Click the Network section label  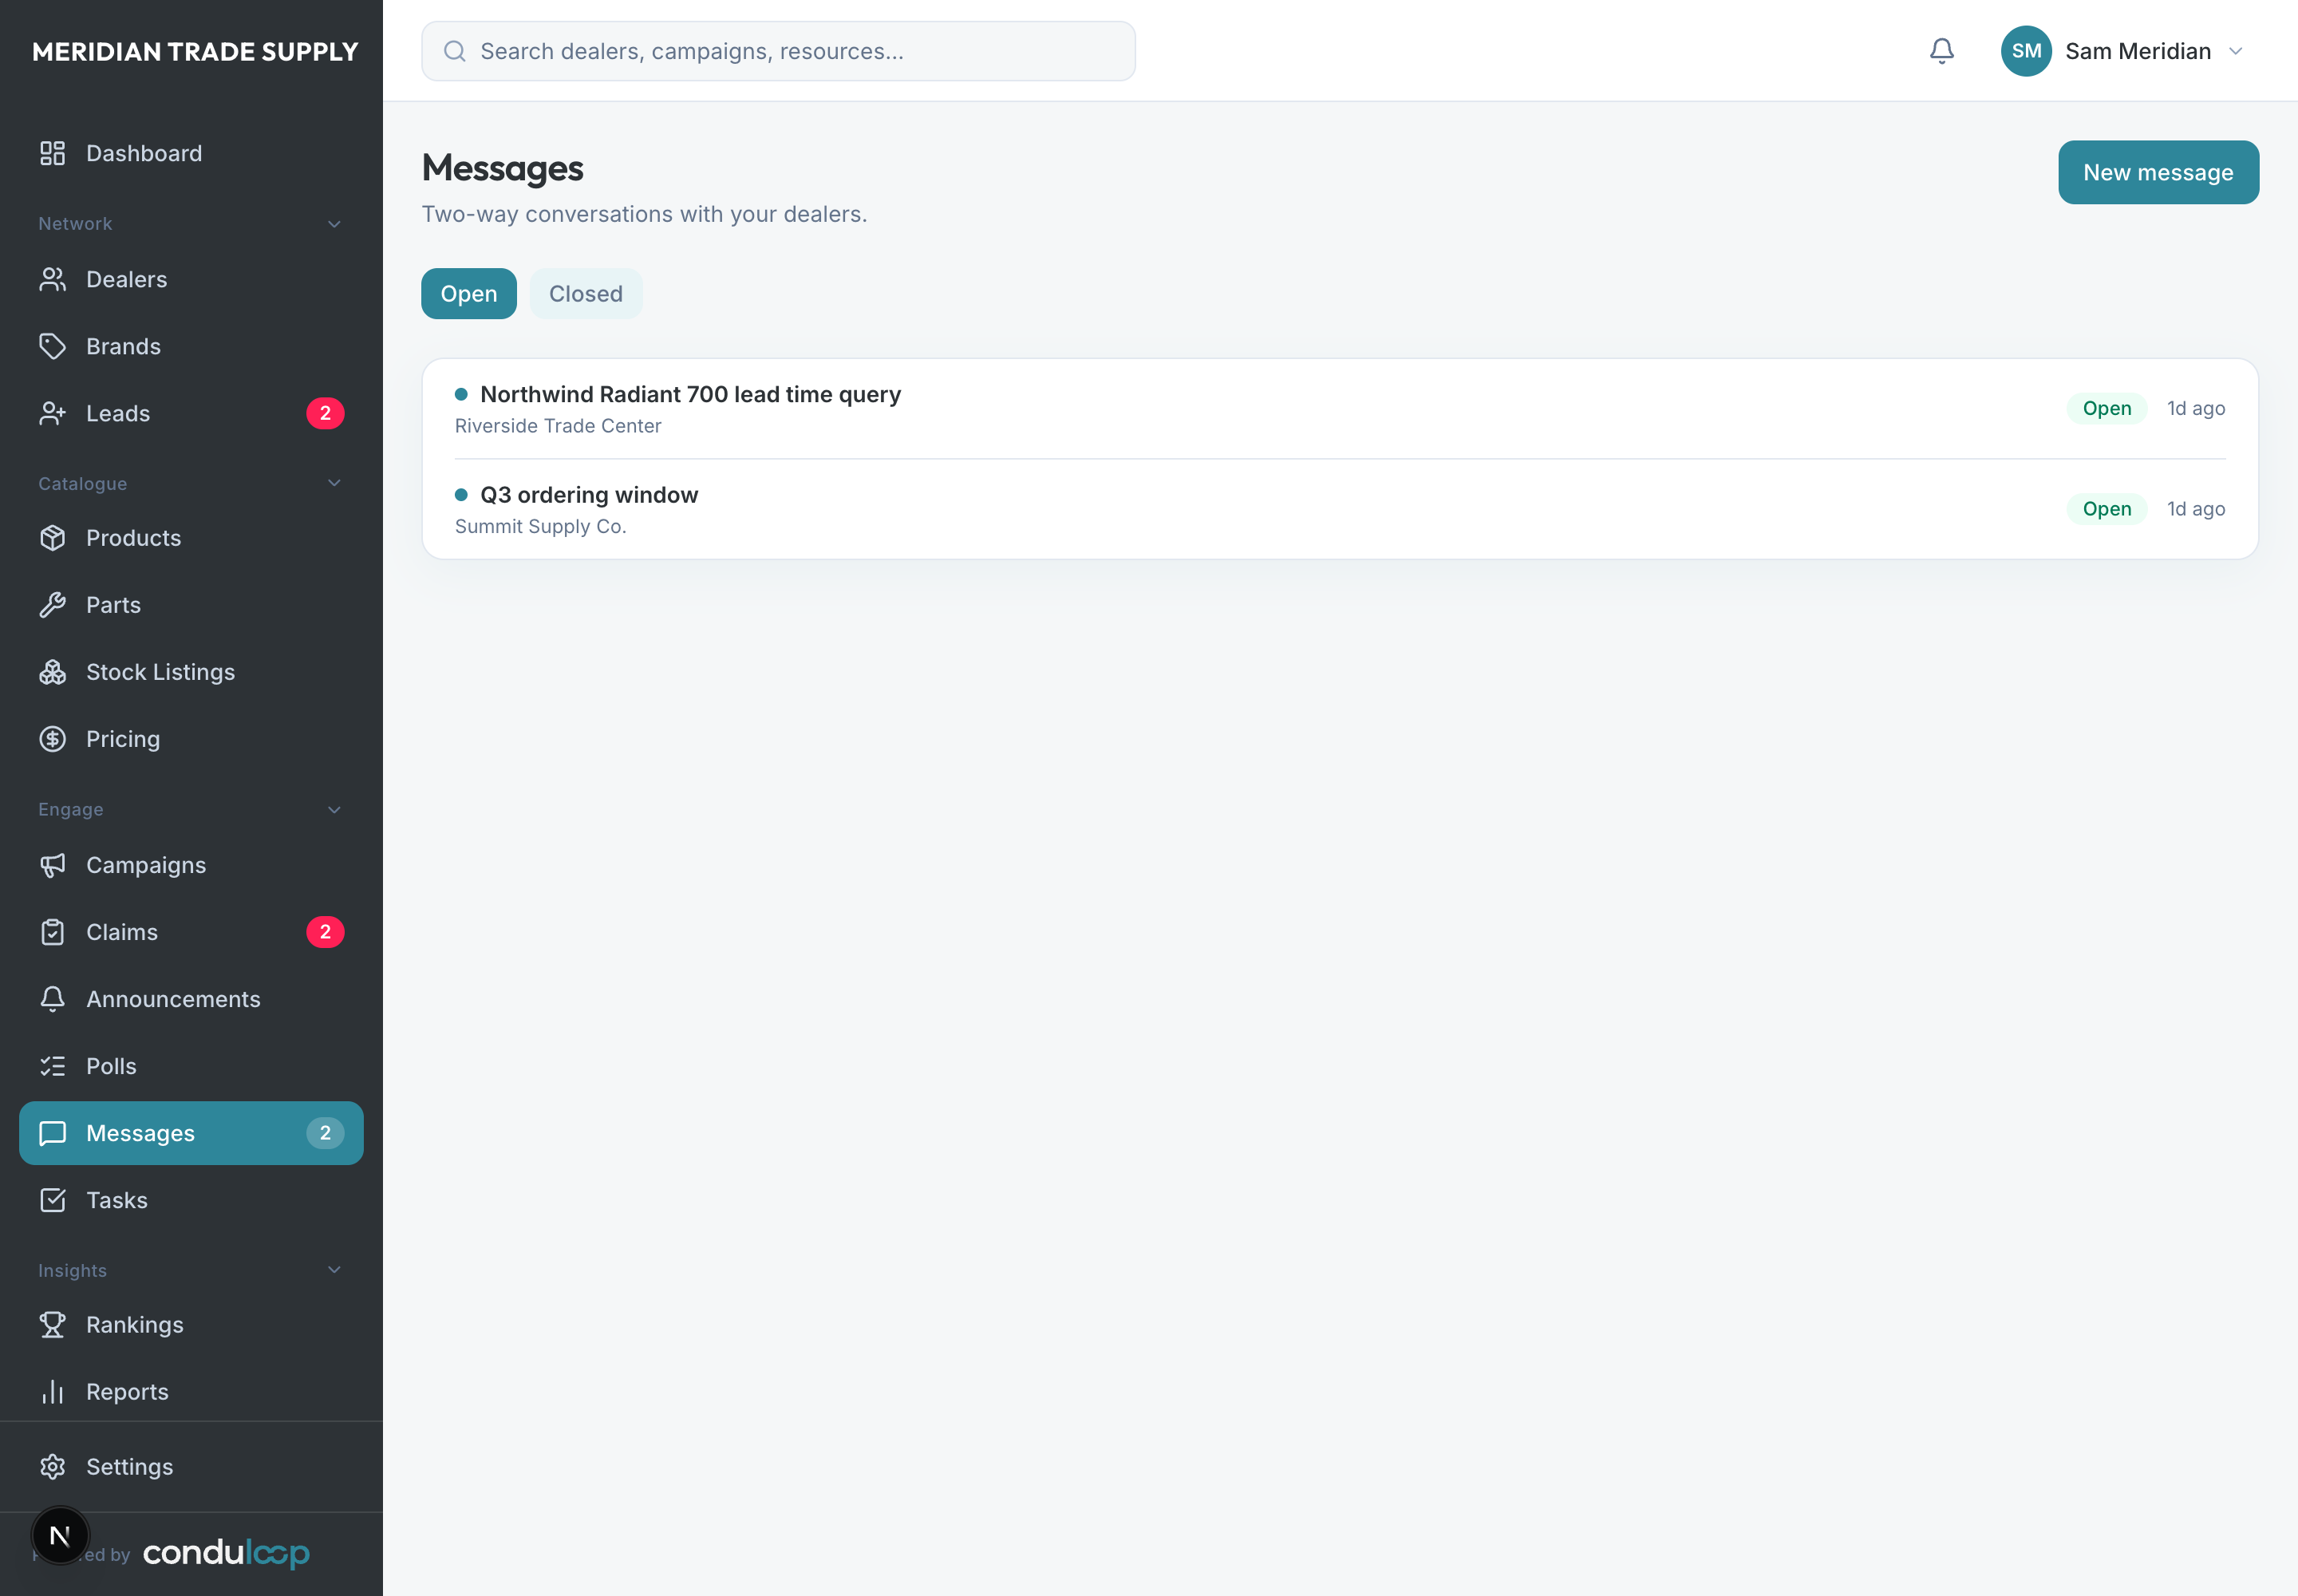[75, 224]
